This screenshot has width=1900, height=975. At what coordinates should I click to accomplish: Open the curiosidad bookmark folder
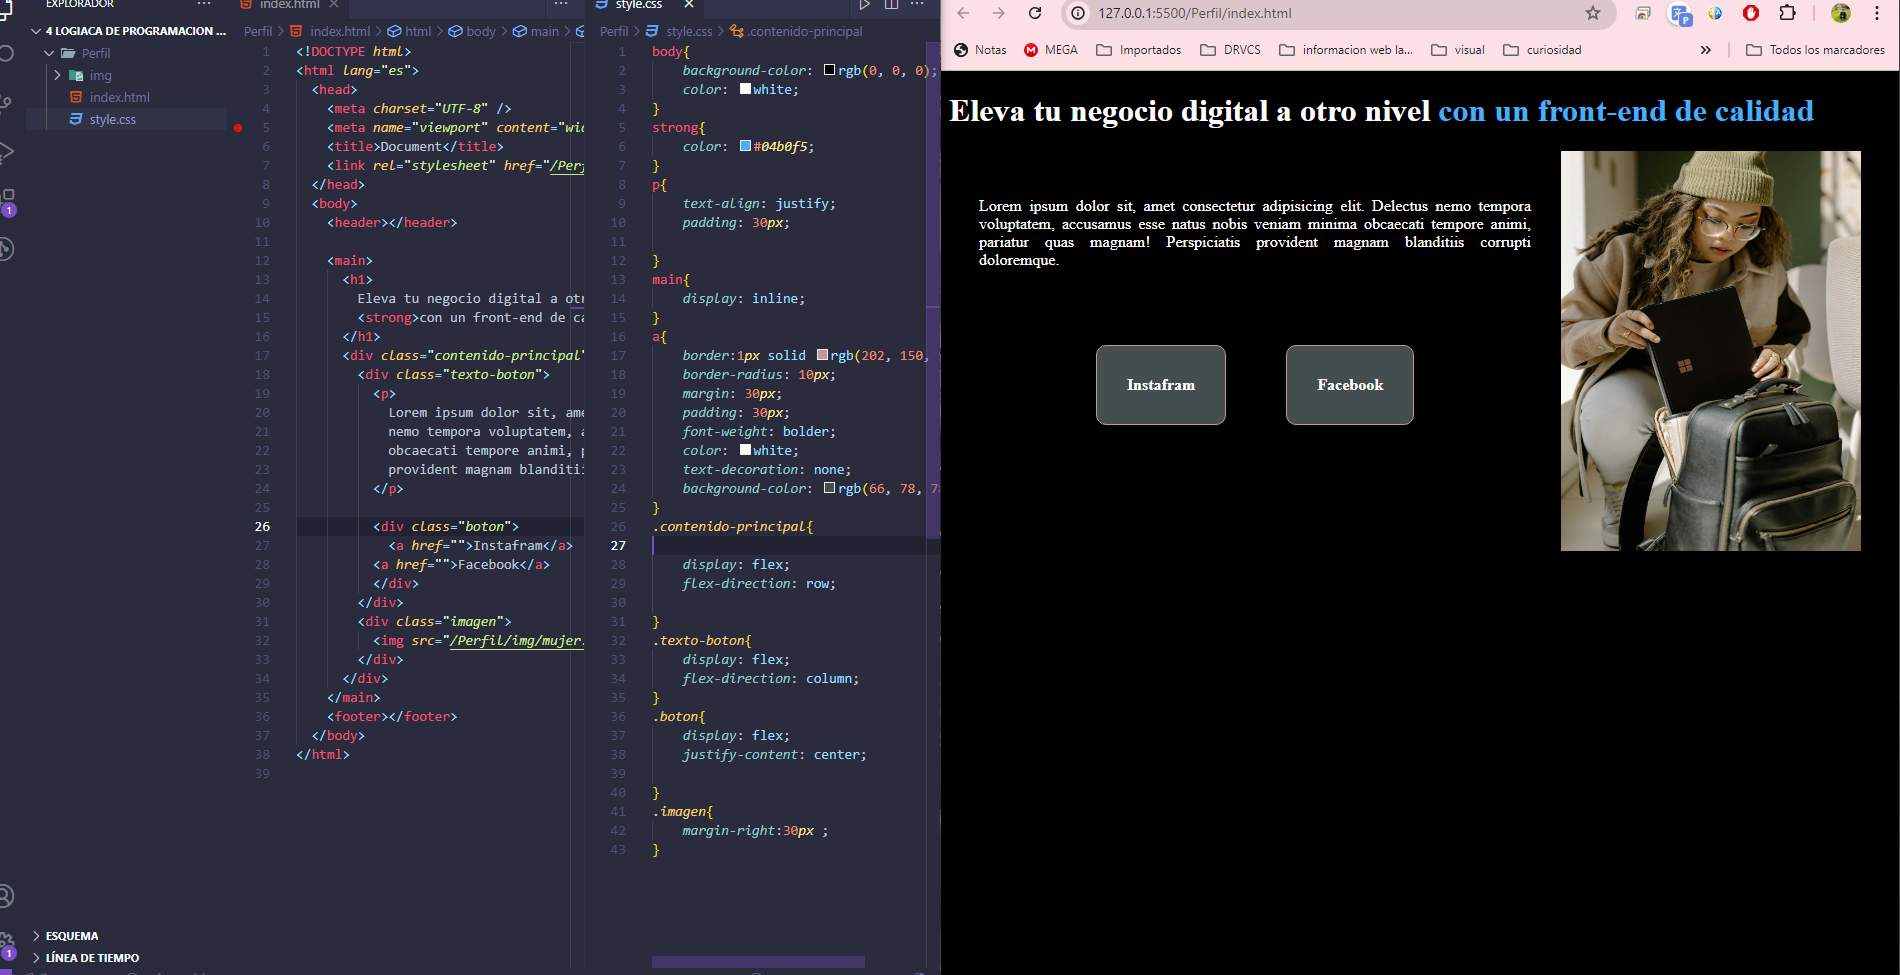pyautogui.click(x=1542, y=50)
